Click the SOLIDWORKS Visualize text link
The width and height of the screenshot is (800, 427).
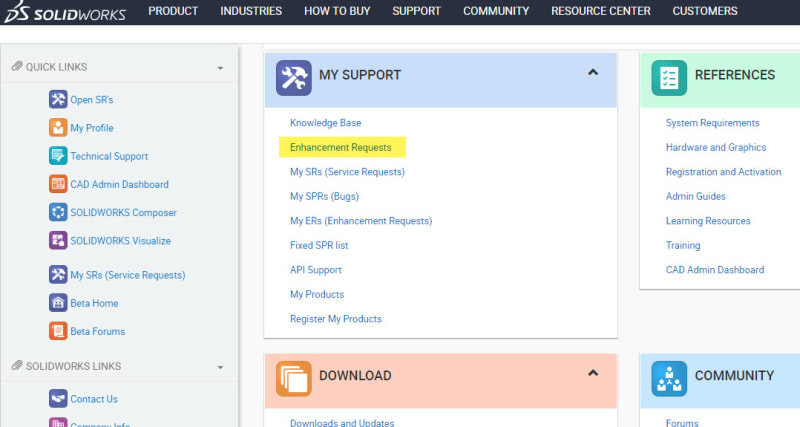coord(120,241)
